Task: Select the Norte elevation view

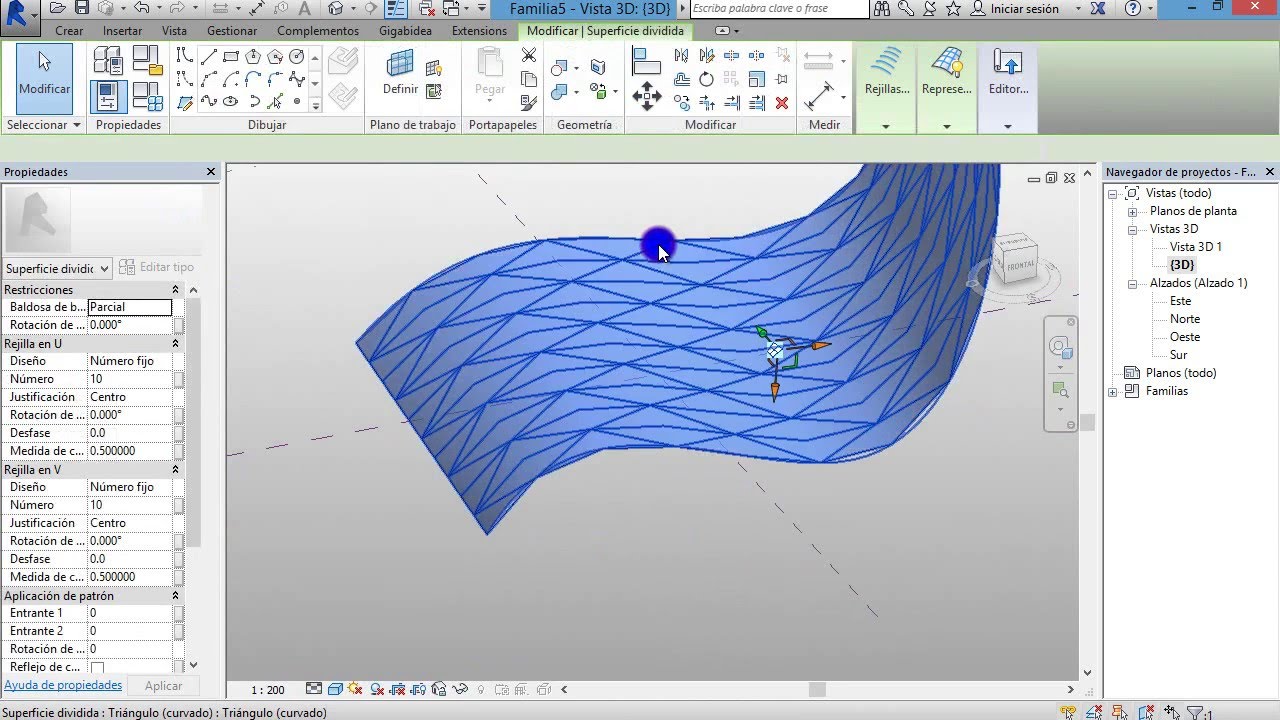Action: 1184,319
